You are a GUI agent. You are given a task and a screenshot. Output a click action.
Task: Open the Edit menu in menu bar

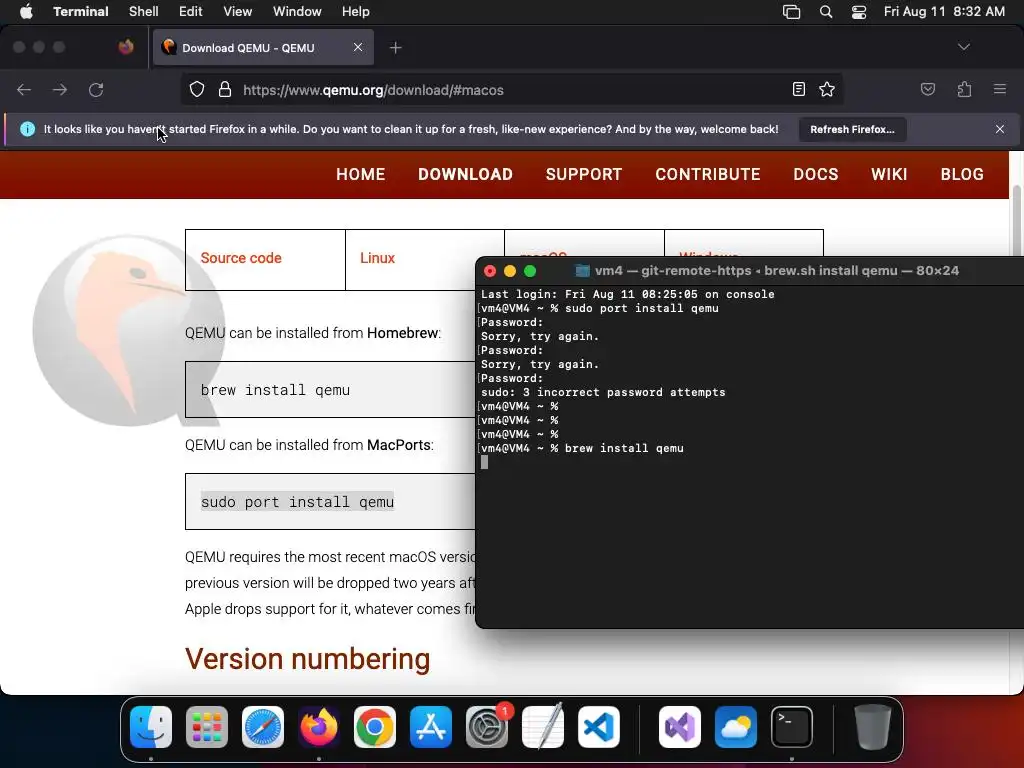pyautogui.click(x=190, y=11)
